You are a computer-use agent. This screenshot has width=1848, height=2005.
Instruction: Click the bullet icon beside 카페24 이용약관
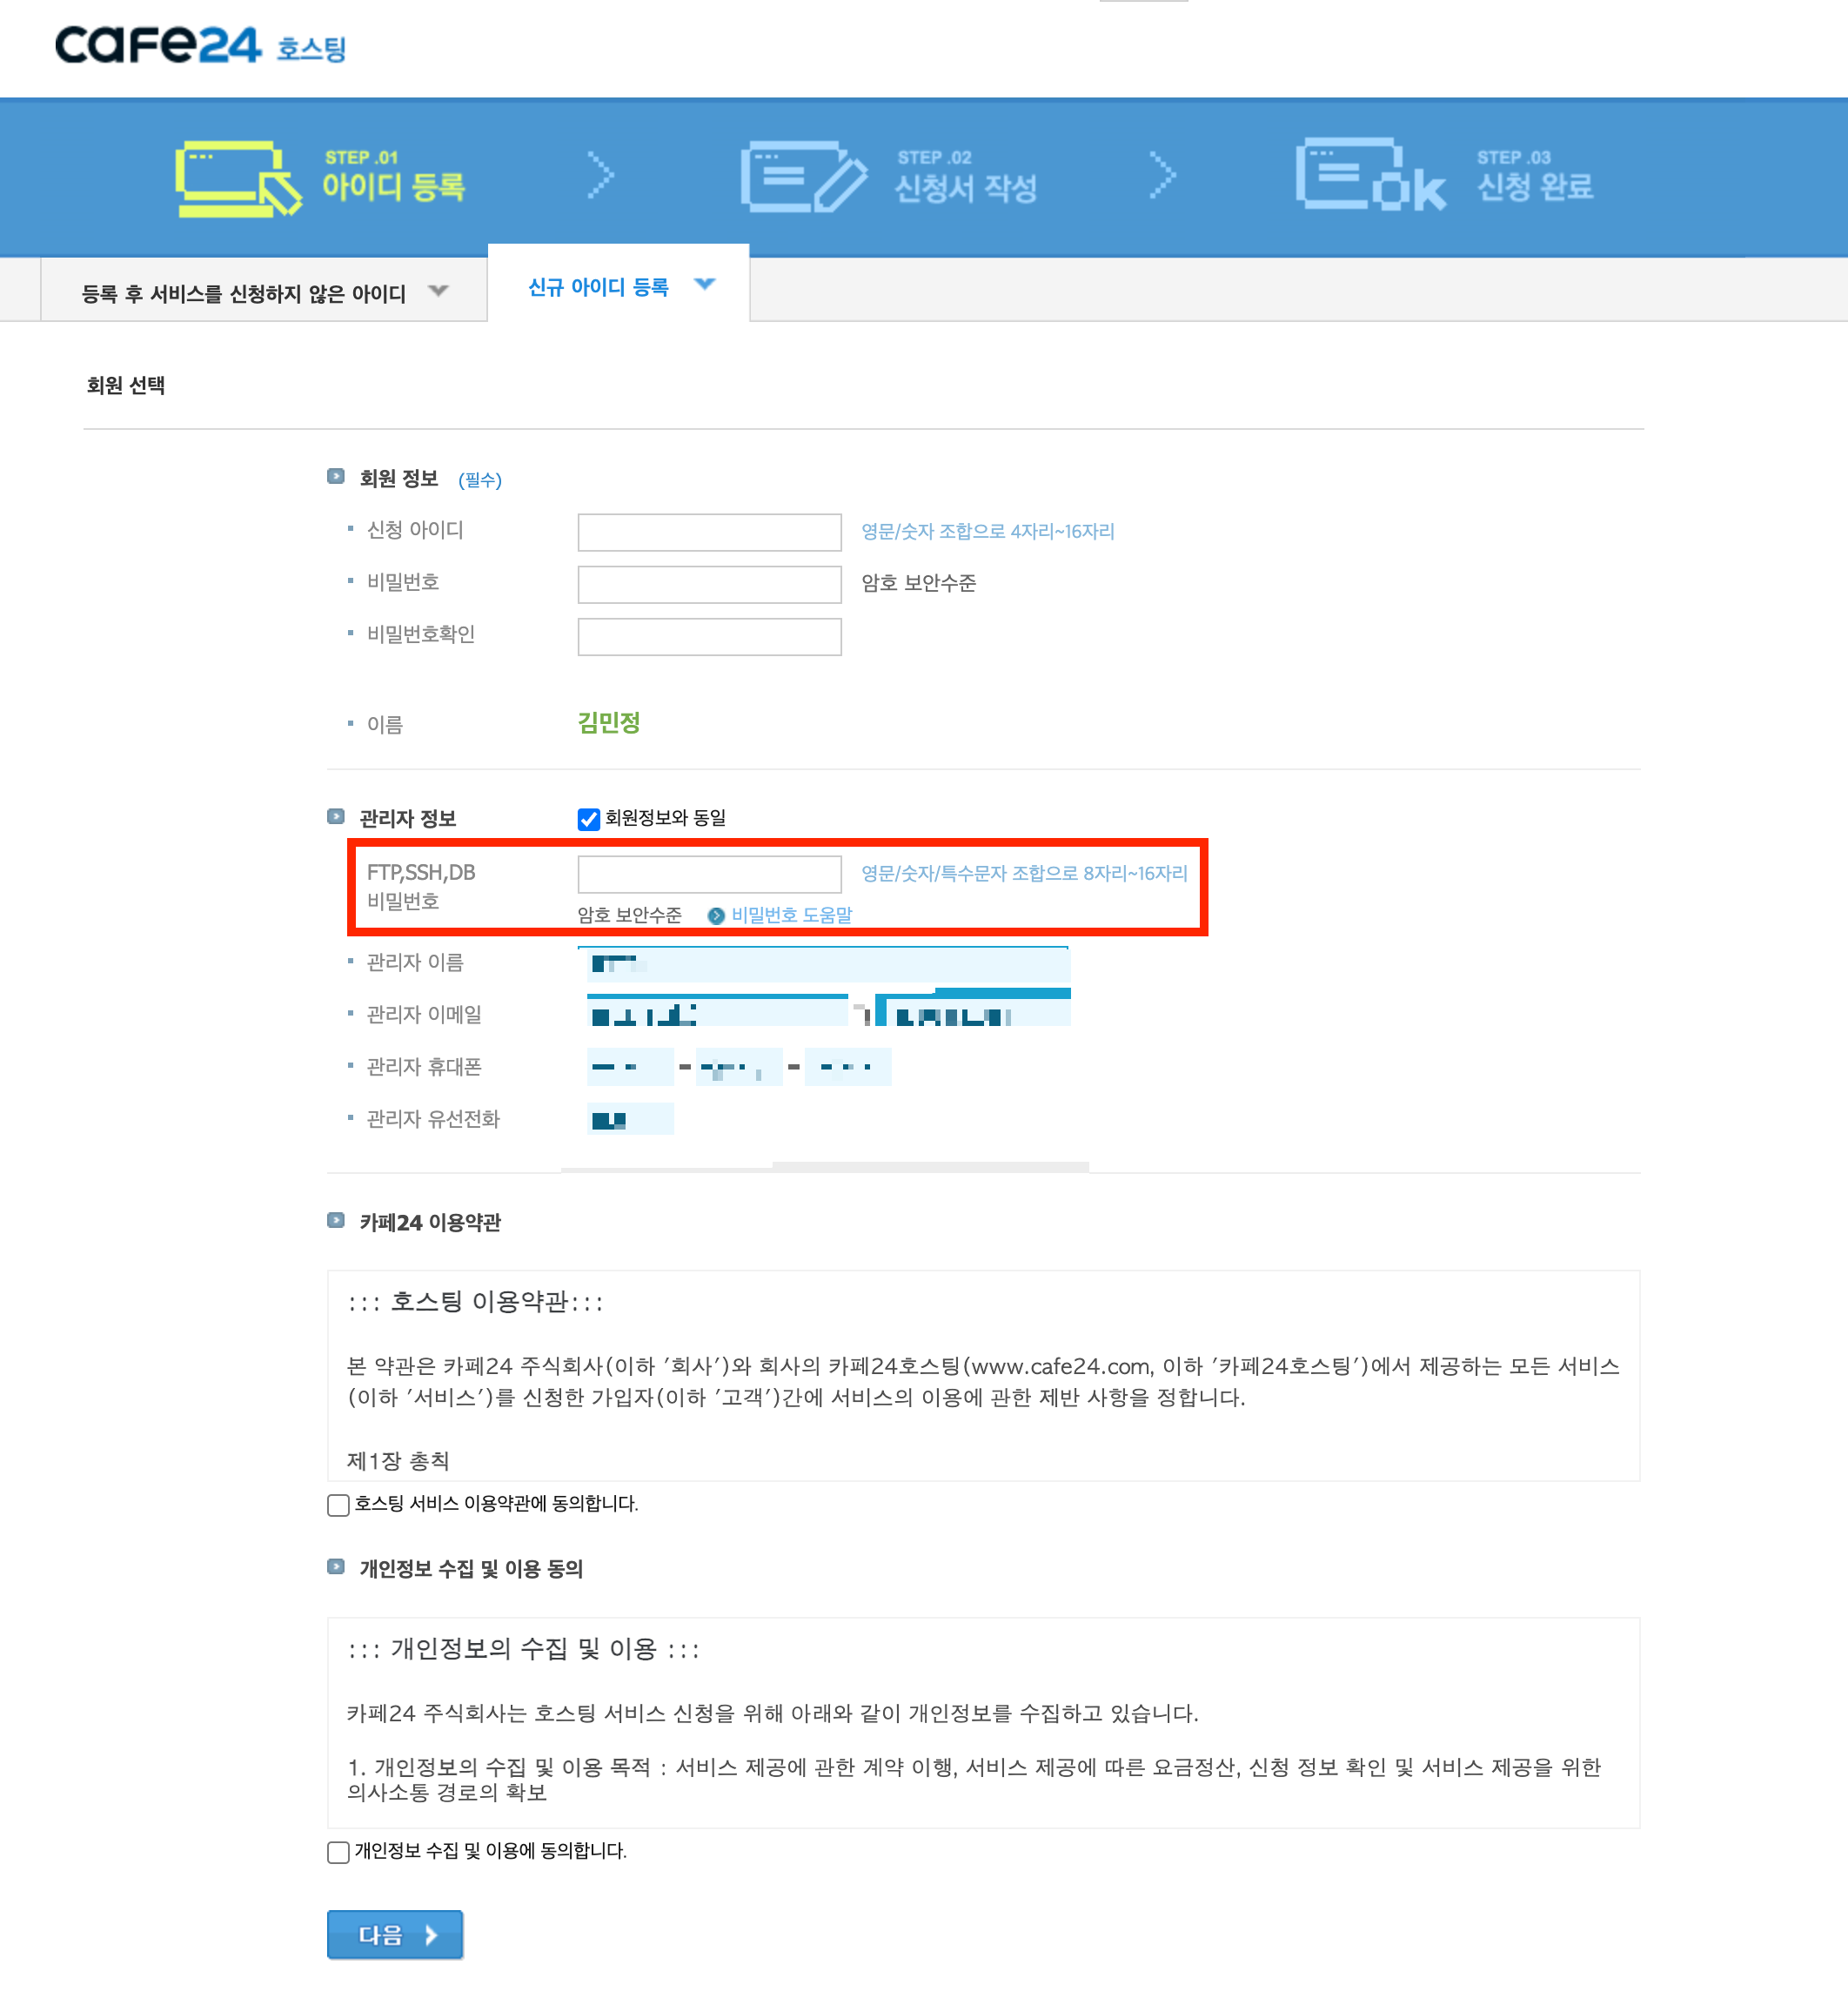point(336,1221)
